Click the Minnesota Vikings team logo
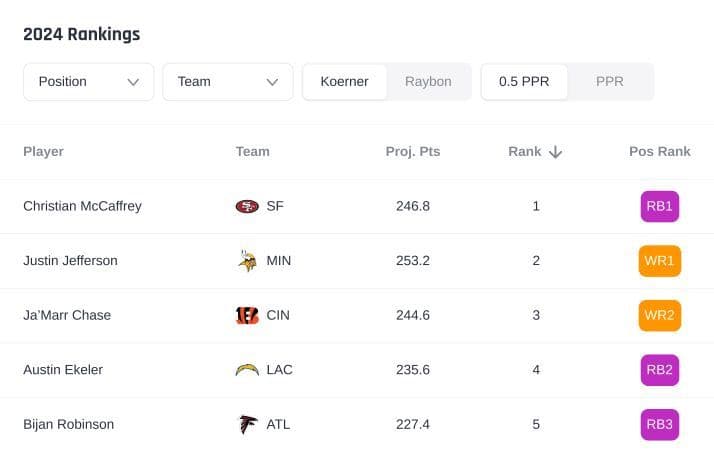The height and width of the screenshot is (452, 714). [x=246, y=261]
